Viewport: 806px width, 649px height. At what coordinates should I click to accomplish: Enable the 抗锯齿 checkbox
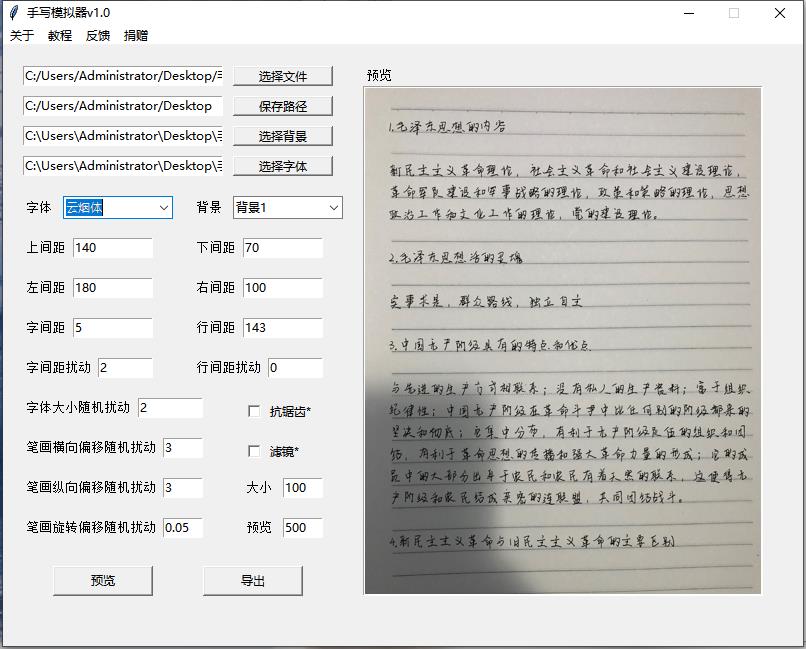click(x=255, y=410)
